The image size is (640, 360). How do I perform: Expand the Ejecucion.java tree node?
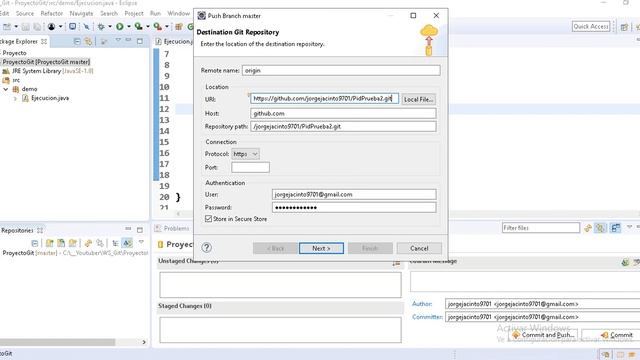tap(16, 98)
